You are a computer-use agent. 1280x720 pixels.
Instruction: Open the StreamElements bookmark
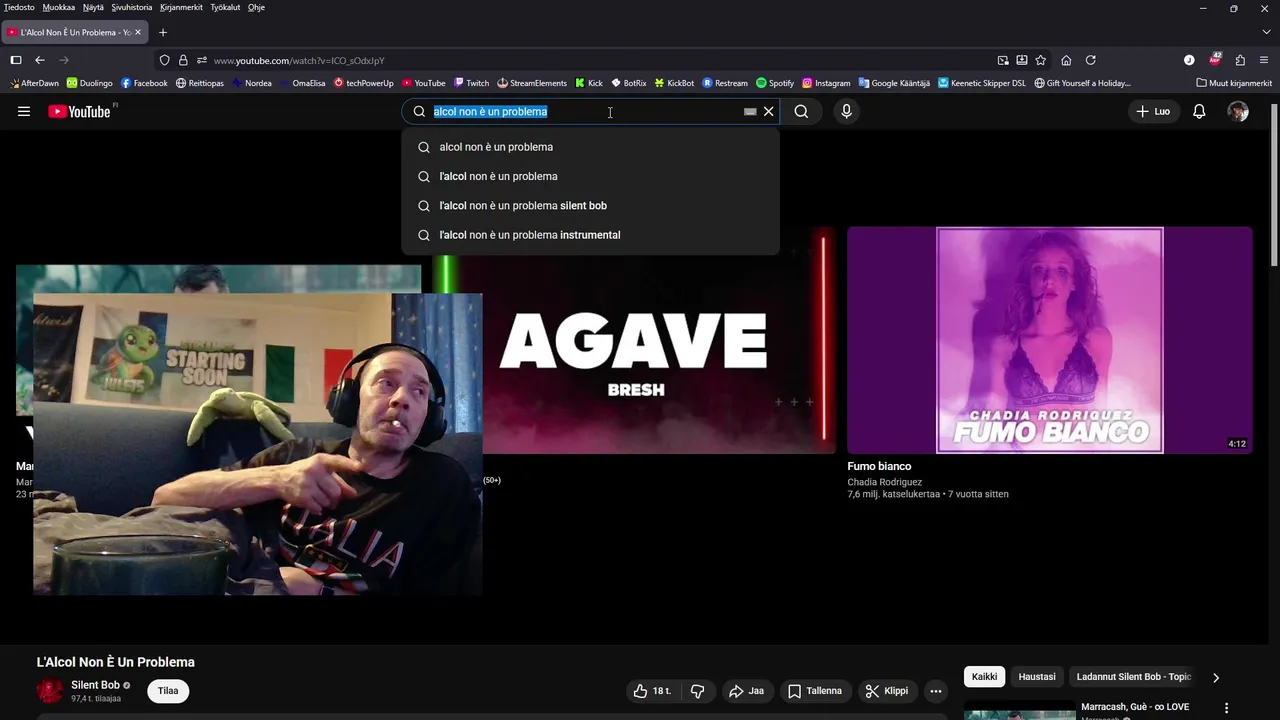point(532,83)
